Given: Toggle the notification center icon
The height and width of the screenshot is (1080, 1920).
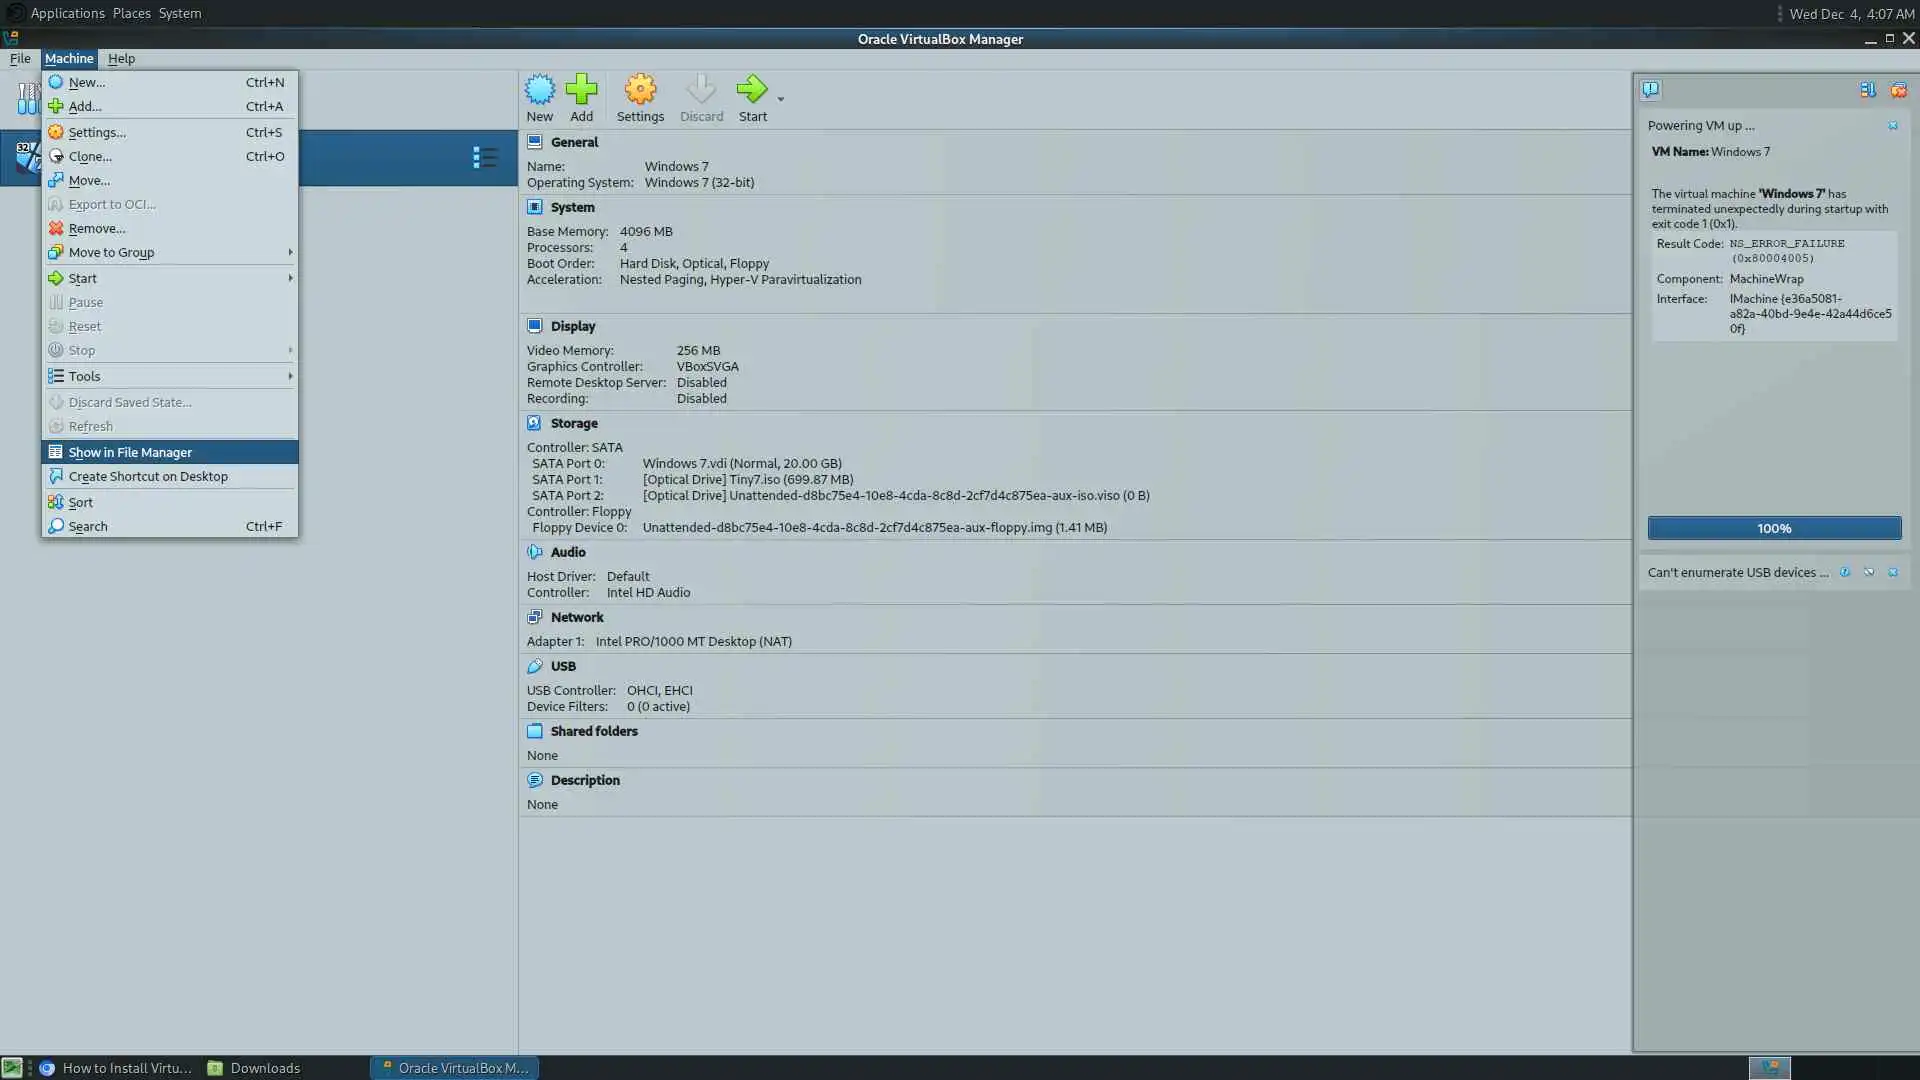Looking at the screenshot, I should click(x=1650, y=90).
